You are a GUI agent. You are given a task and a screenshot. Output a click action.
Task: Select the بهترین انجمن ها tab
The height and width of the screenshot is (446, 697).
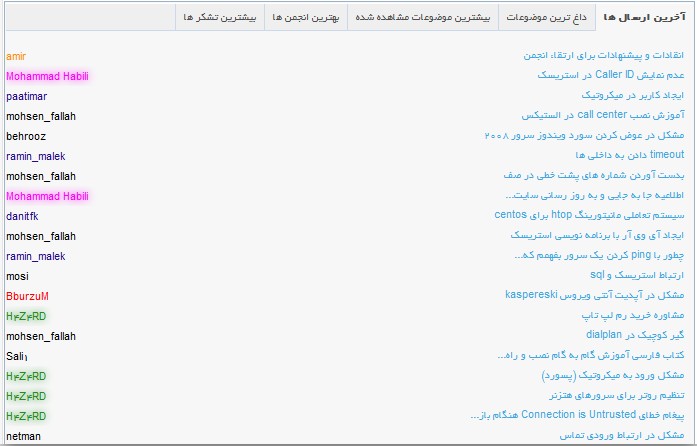coord(305,19)
